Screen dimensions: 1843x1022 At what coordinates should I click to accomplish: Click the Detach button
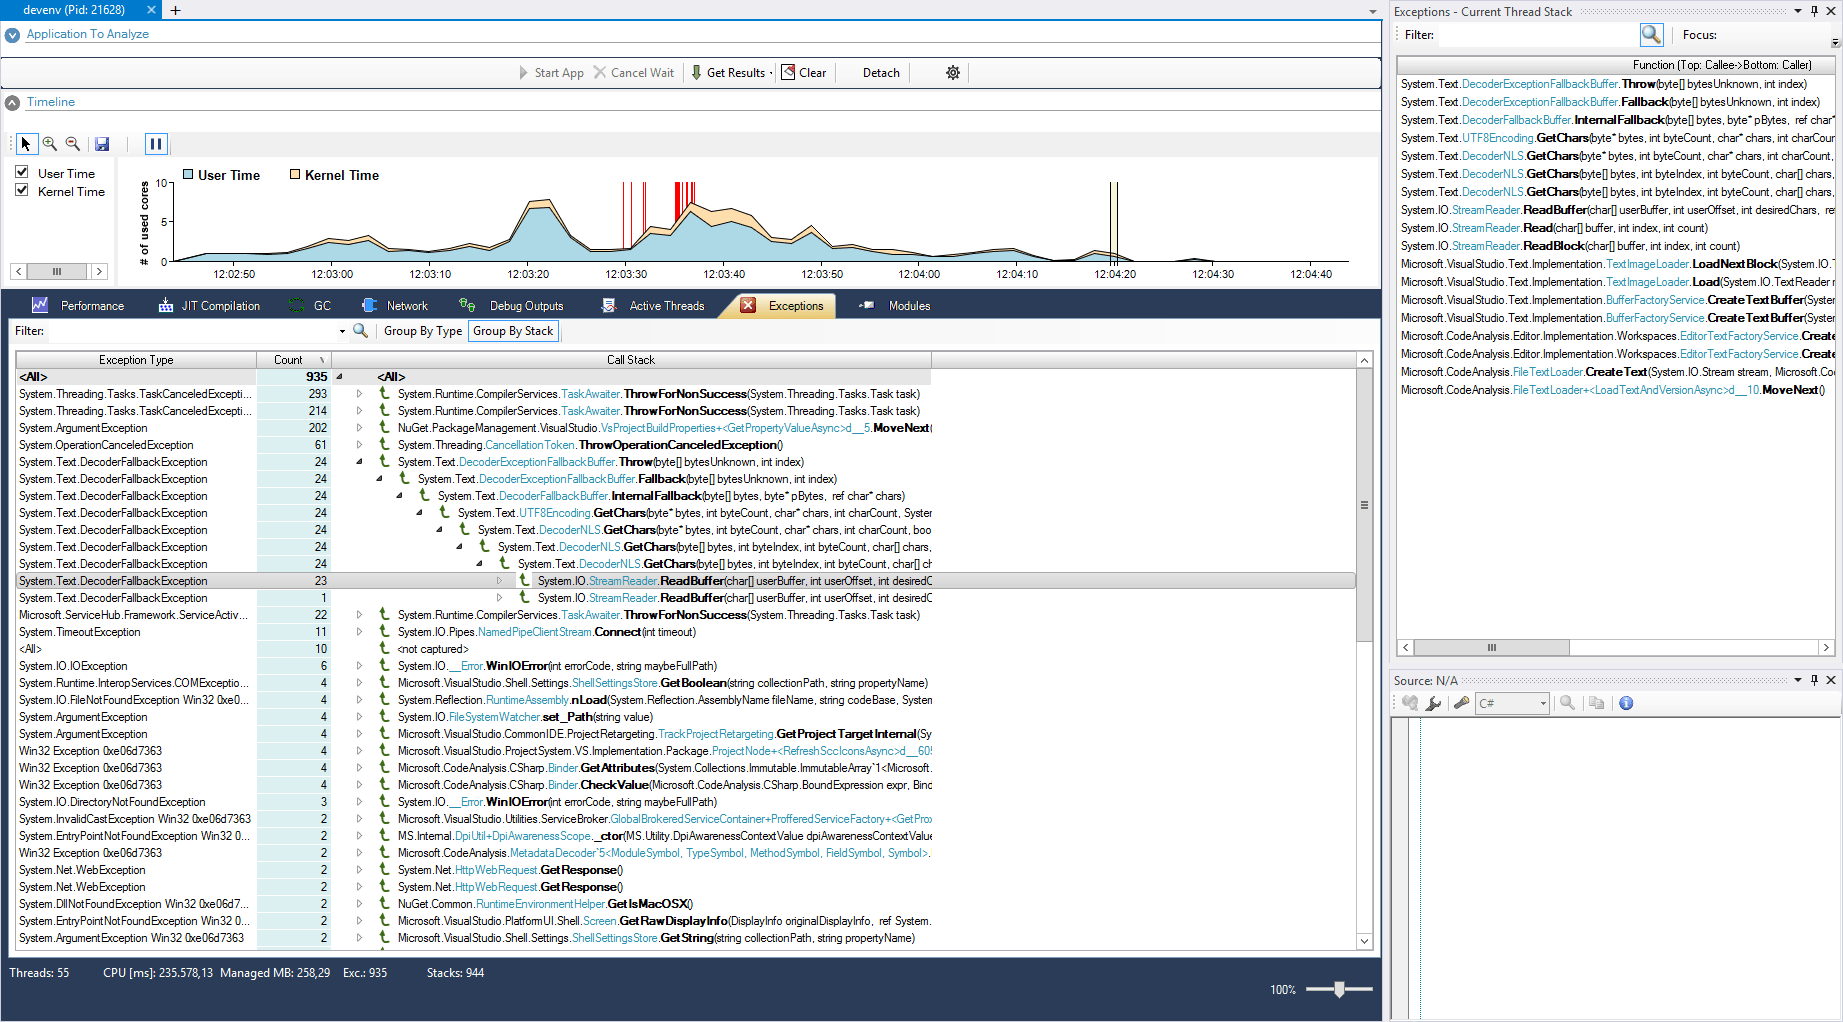880,72
